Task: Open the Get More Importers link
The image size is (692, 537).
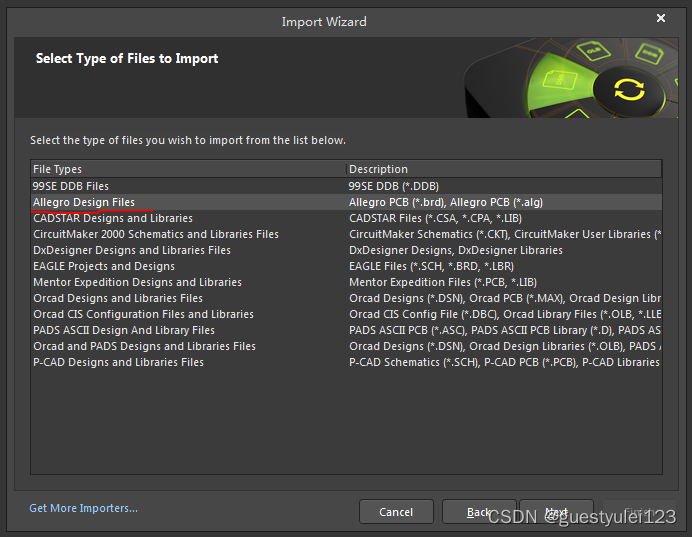Action: [84, 508]
